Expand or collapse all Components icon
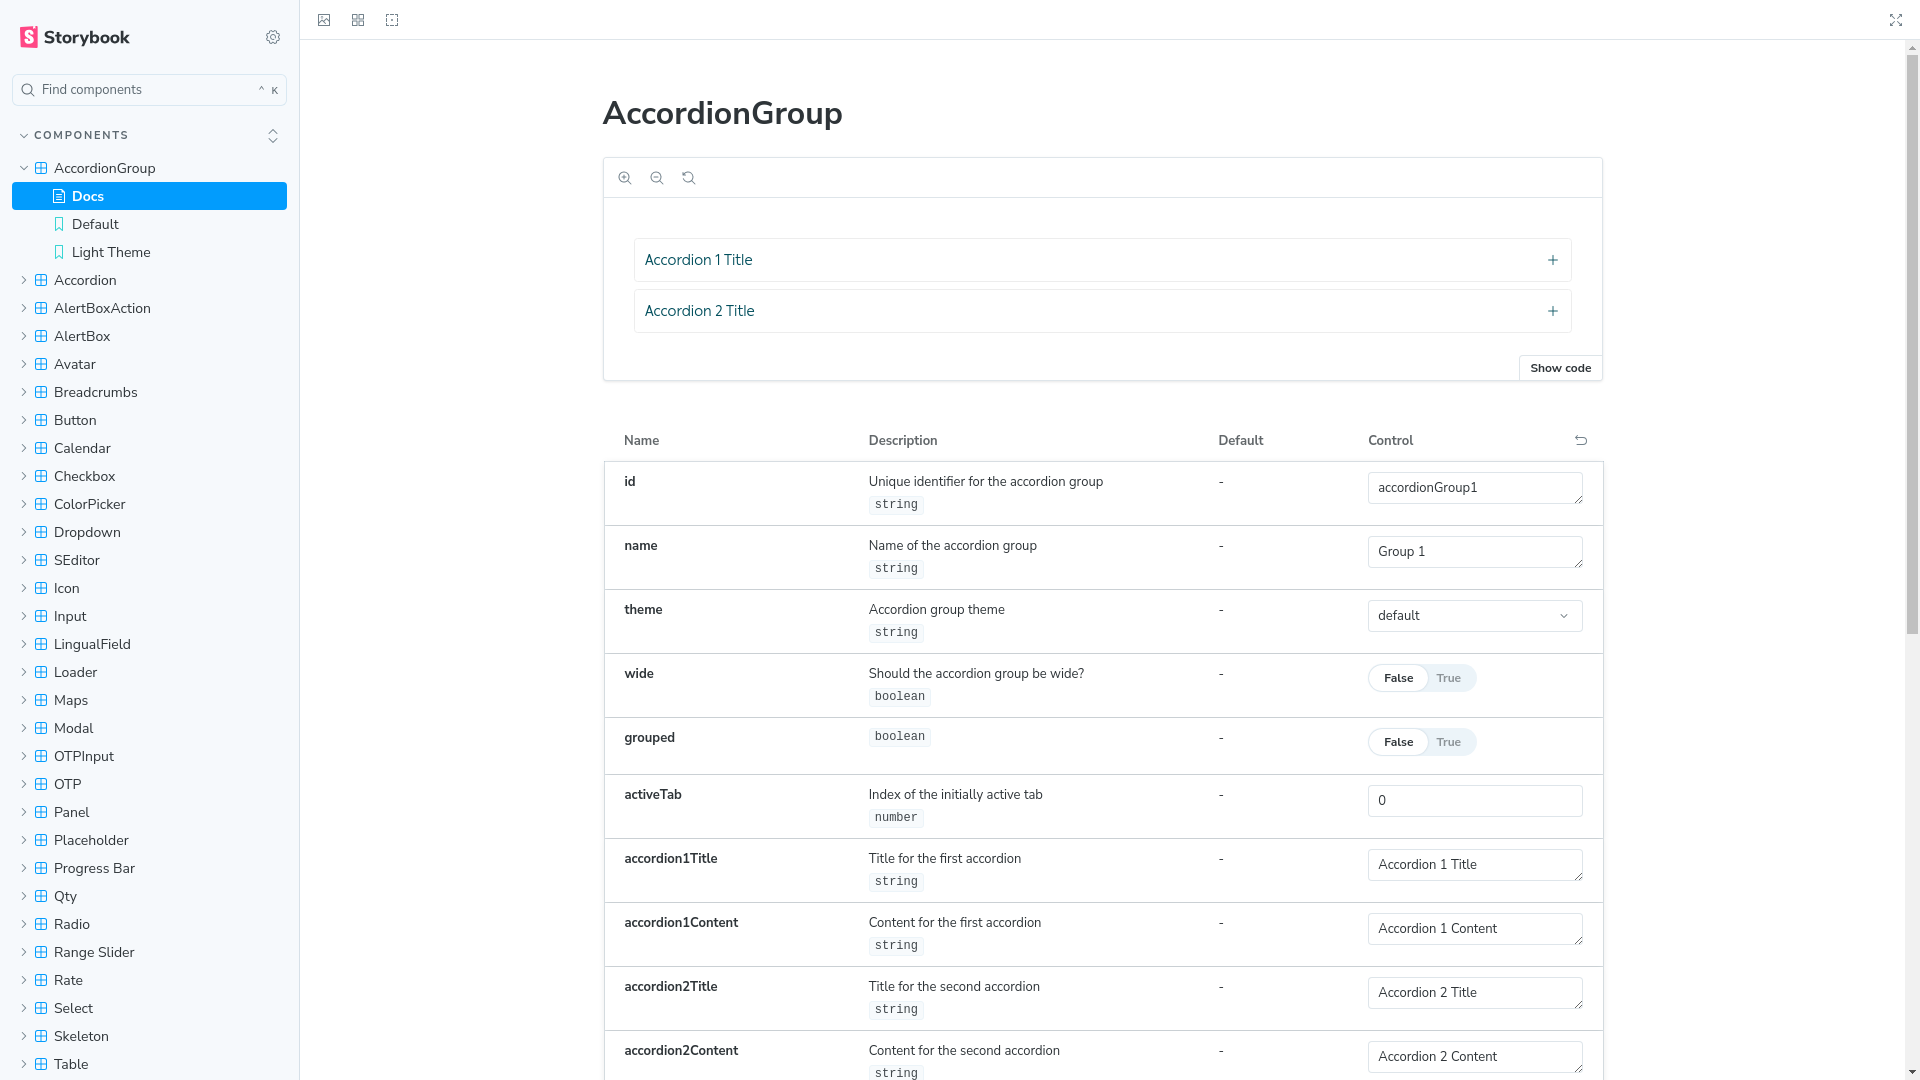 (273, 136)
